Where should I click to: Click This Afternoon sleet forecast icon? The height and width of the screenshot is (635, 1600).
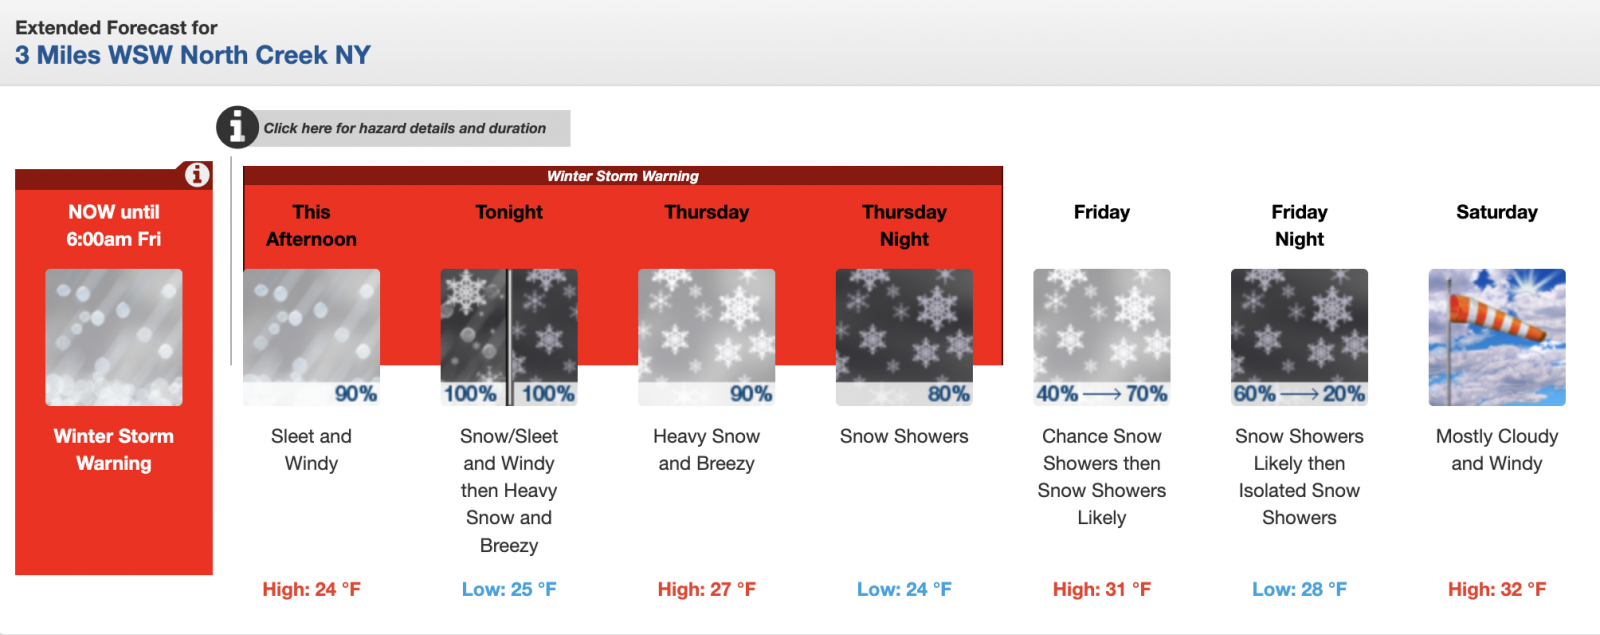click(311, 337)
